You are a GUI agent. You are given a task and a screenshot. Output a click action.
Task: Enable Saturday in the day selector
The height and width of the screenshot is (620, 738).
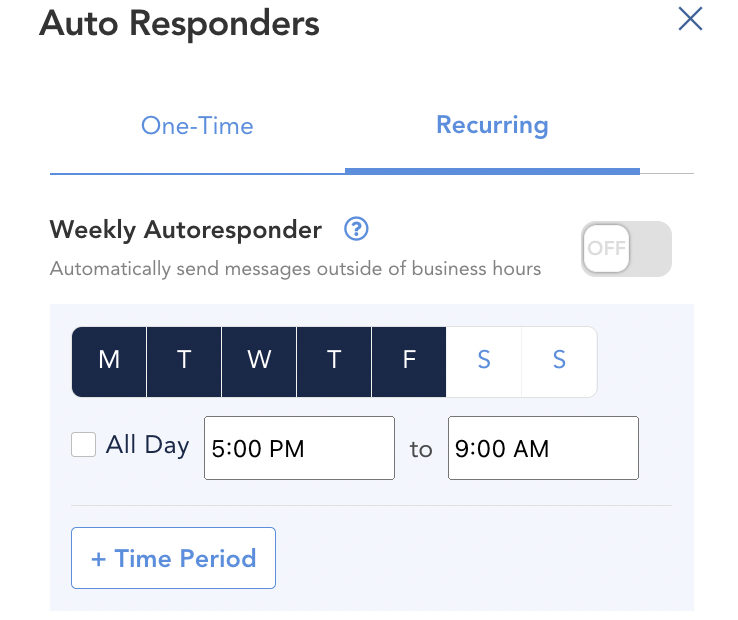point(484,362)
